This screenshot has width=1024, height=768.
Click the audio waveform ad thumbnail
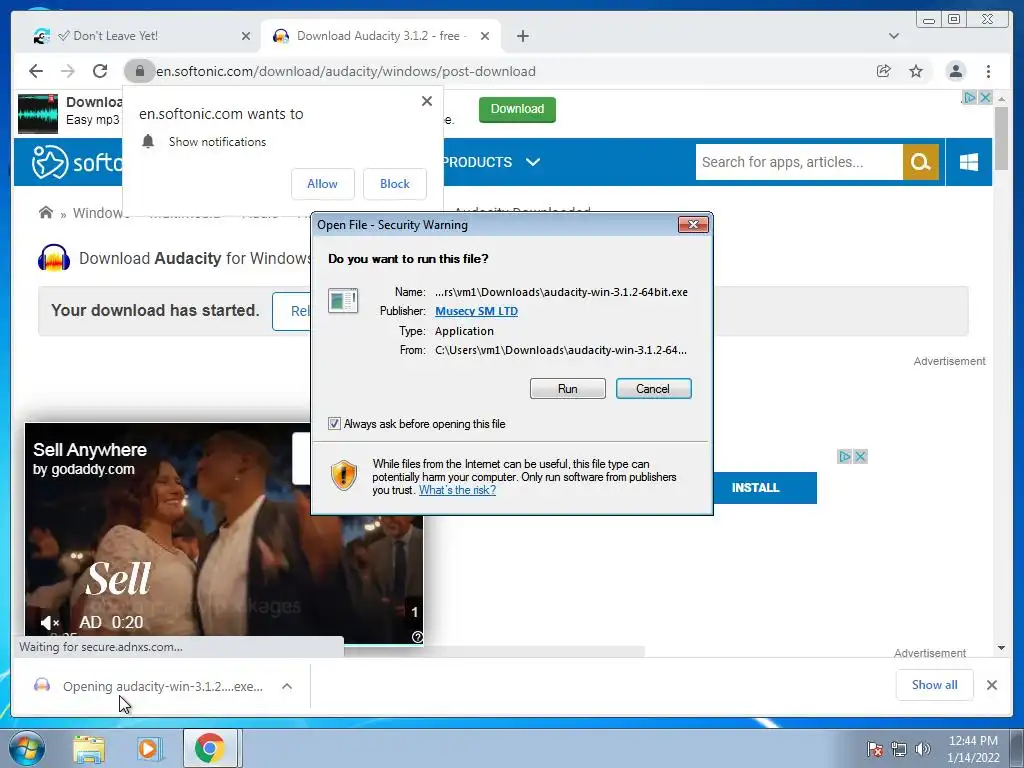pos(38,114)
